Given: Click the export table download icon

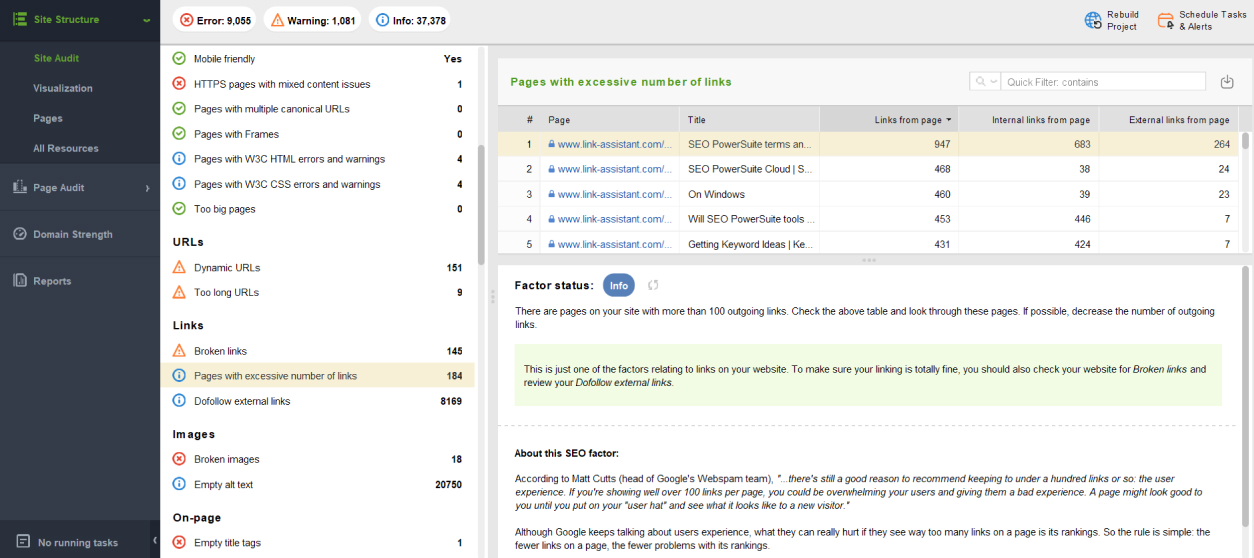Looking at the screenshot, I should click(1227, 82).
